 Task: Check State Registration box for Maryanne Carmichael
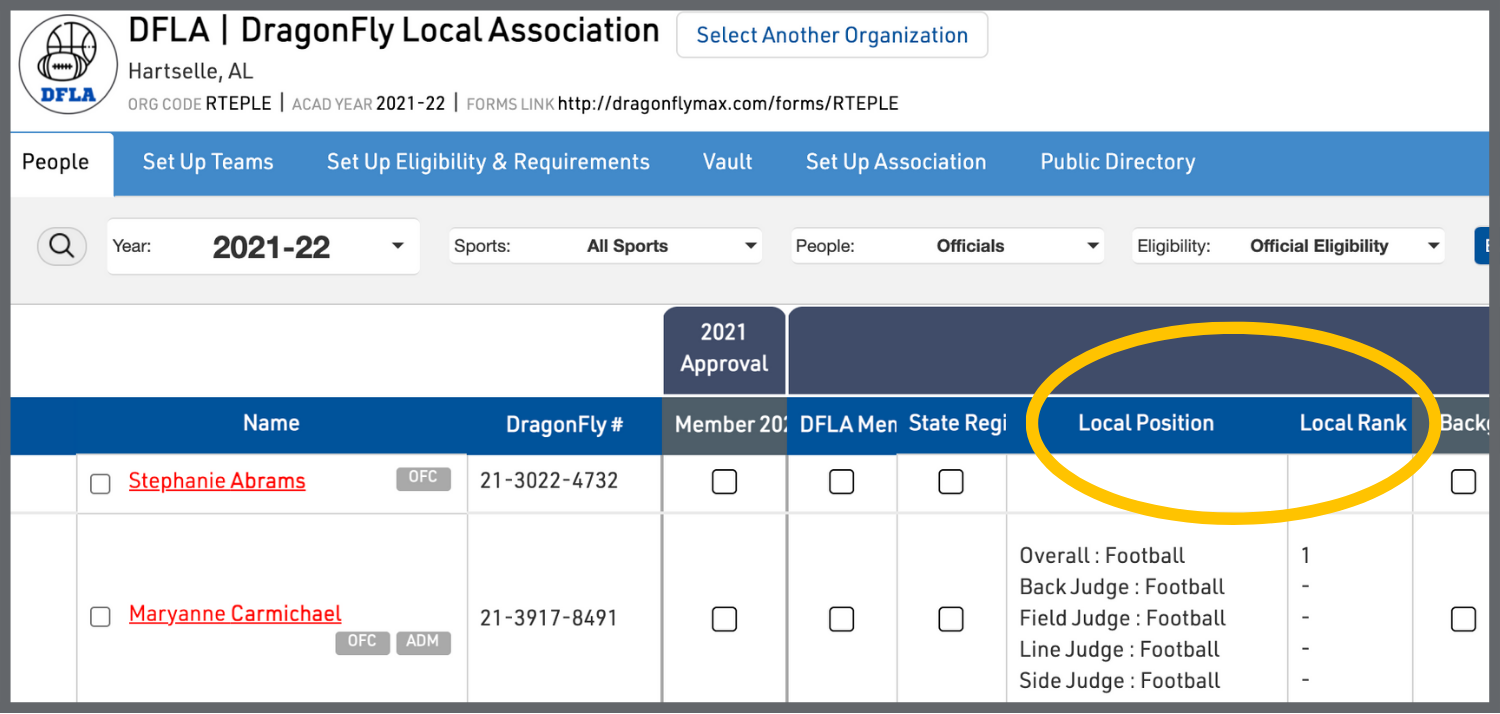[x=950, y=619]
